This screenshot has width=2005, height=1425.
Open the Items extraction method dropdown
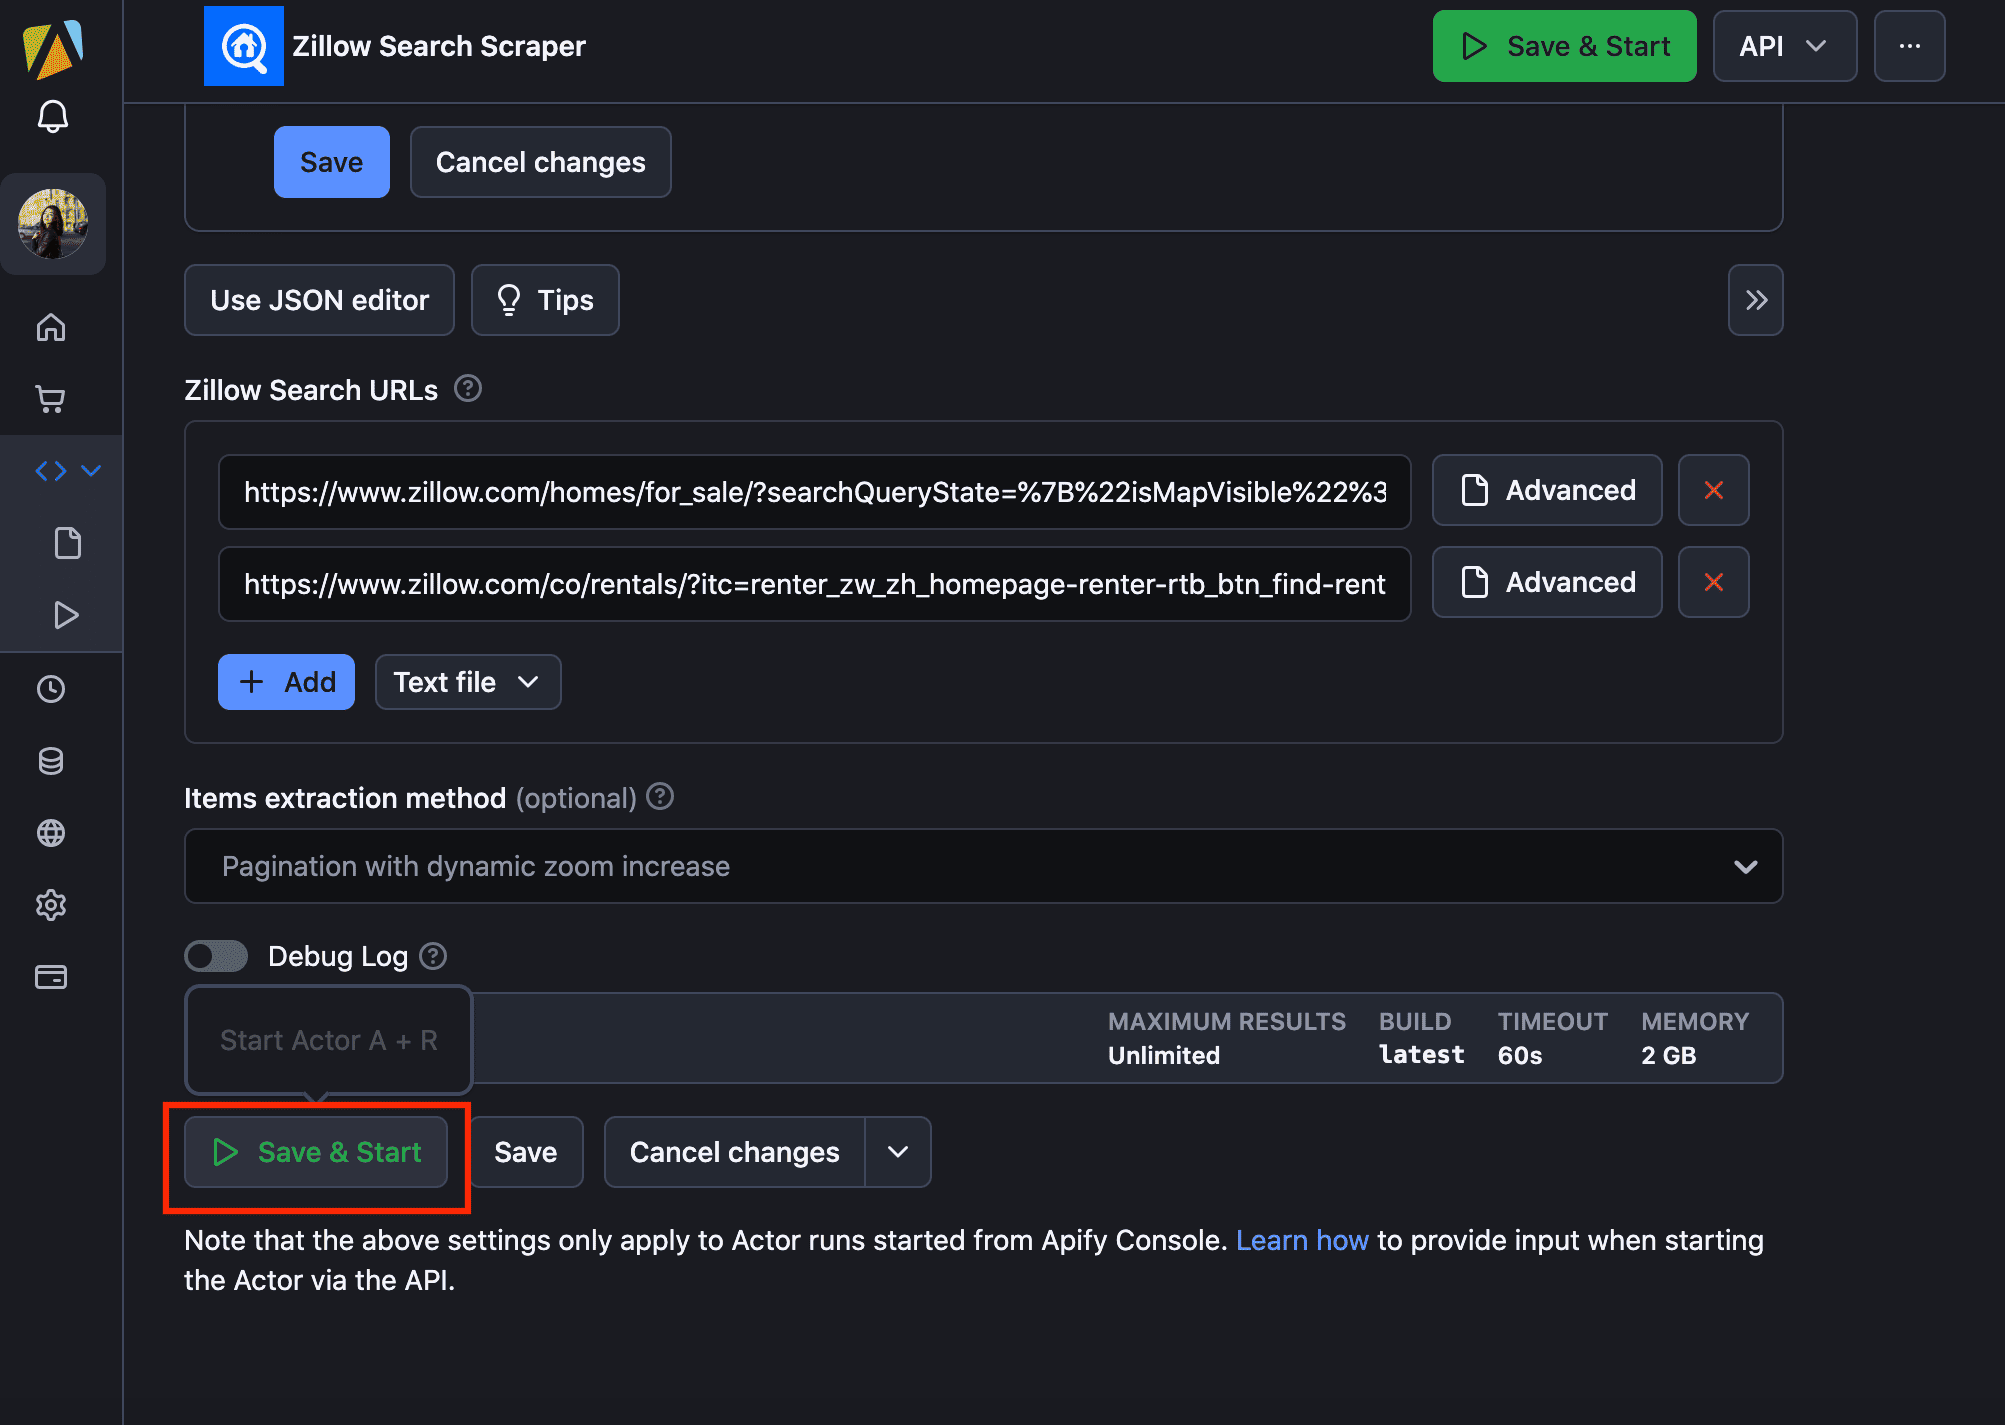[983, 866]
